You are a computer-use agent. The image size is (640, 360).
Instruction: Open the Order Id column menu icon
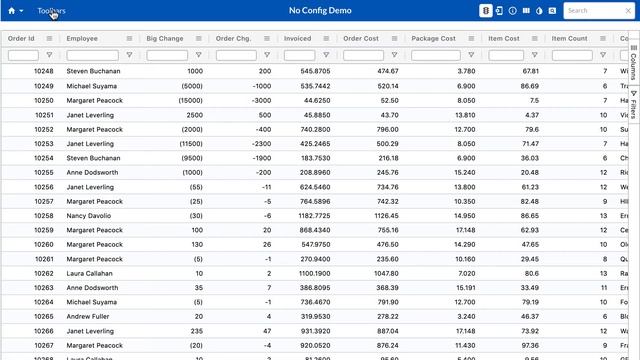[49, 38]
